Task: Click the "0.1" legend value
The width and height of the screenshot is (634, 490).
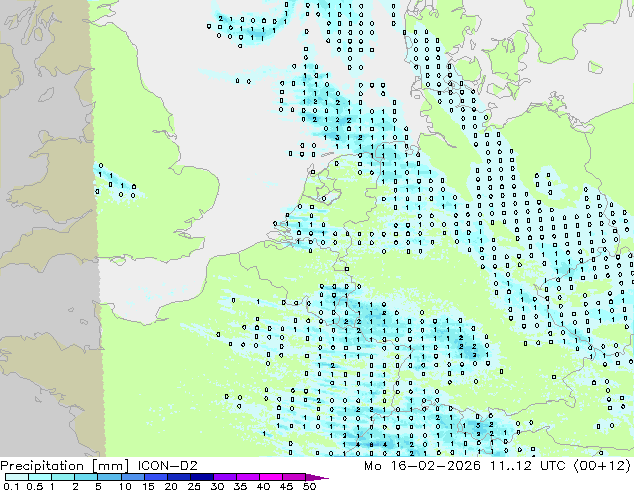Action: [x=11, y=486]
